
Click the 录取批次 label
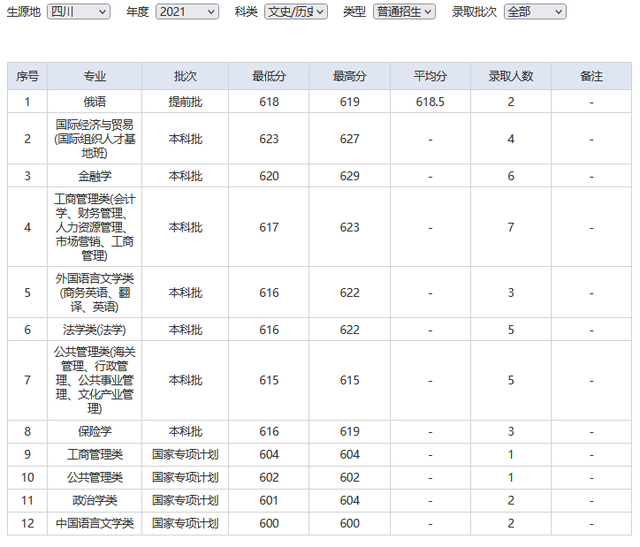[x=474, y=12]
